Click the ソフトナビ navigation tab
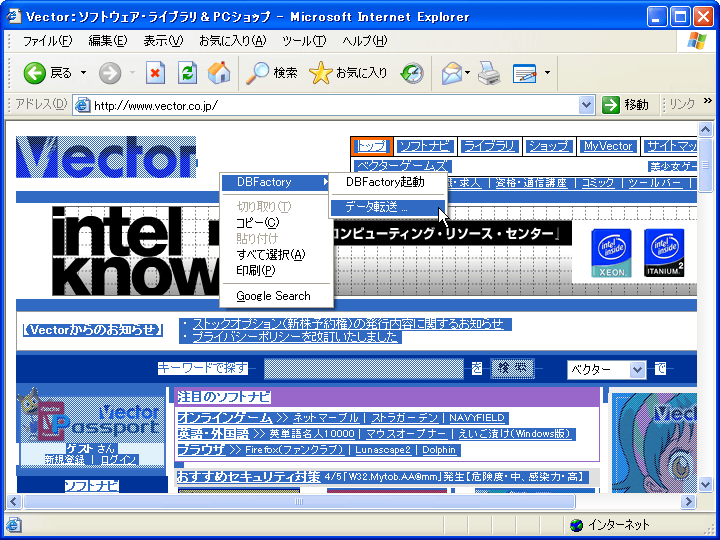The width and height of the screenshot is (720, 540). coord(425,146)
